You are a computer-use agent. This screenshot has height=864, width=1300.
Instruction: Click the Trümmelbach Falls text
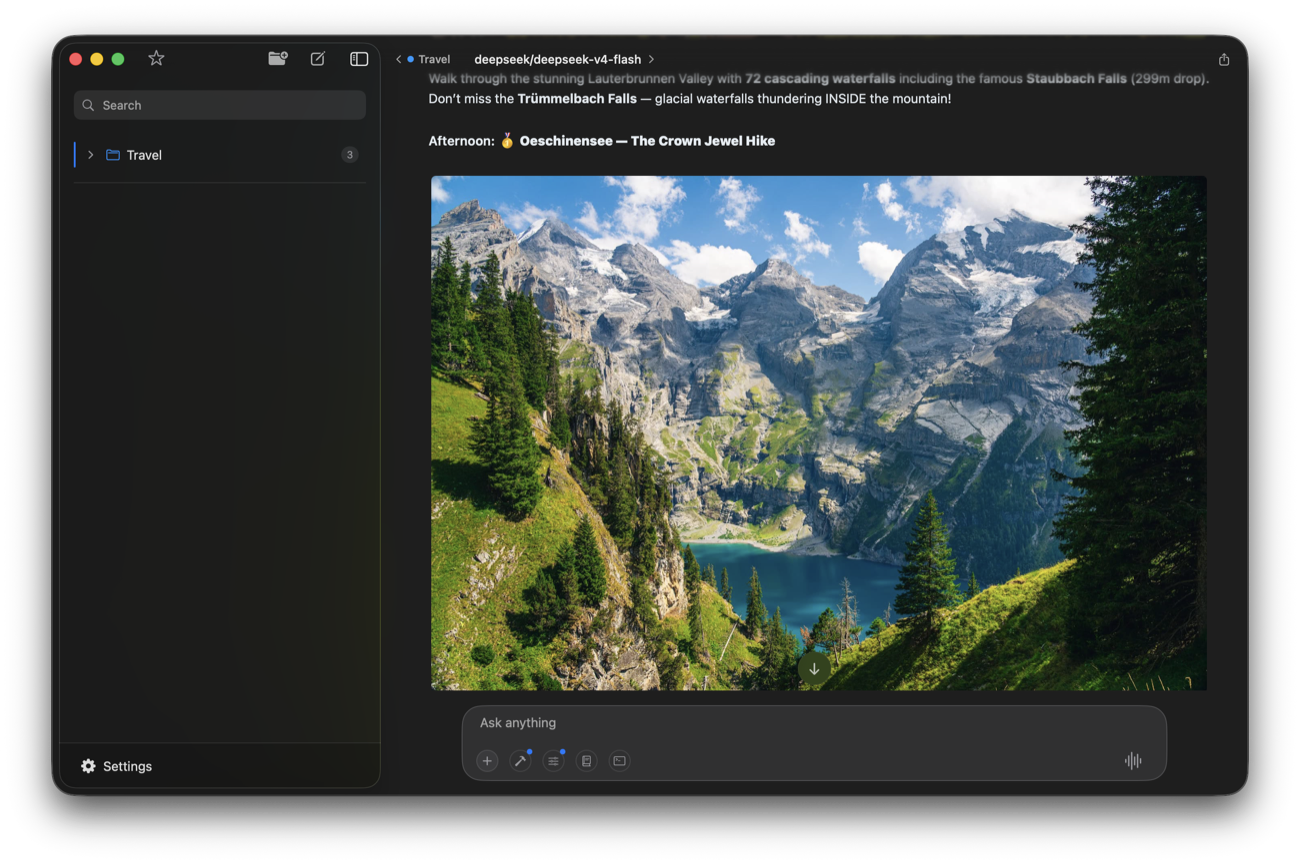[x=577, y=99]
